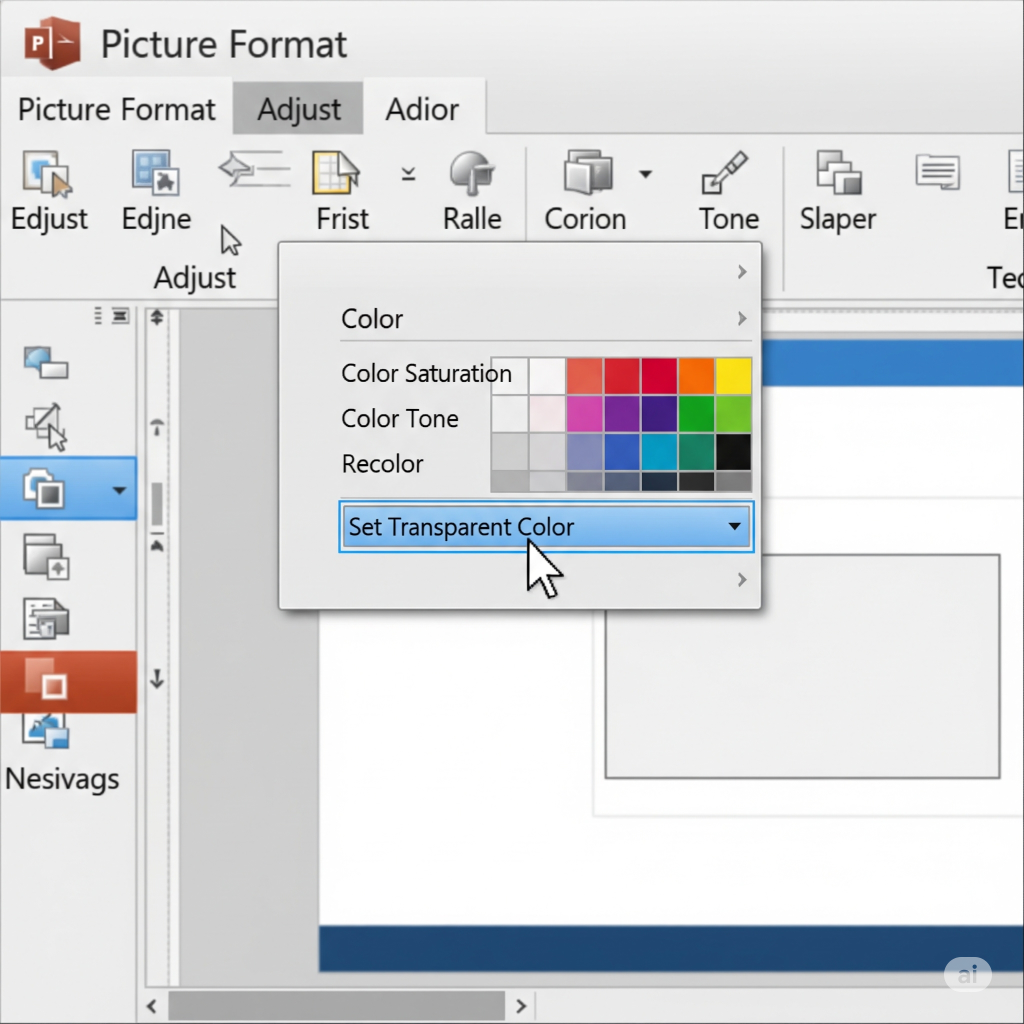Image resolution: width=1024 pixels, height=1024 pixels.
Task: Switch to the Adior tab
Action: [x=422, y=109]
